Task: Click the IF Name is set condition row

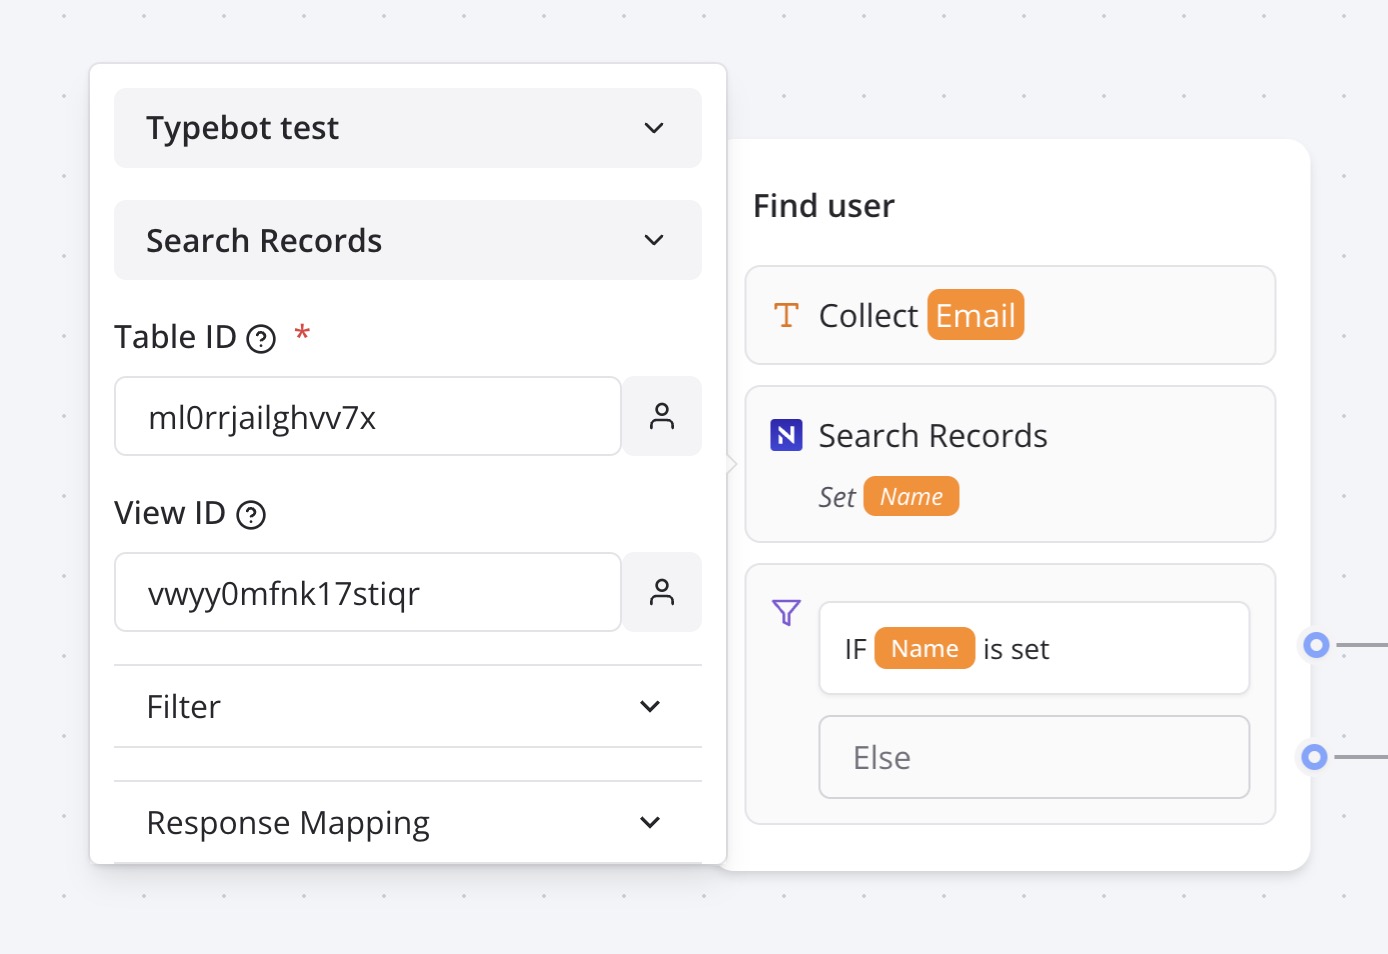Action: coord(1034,648)
